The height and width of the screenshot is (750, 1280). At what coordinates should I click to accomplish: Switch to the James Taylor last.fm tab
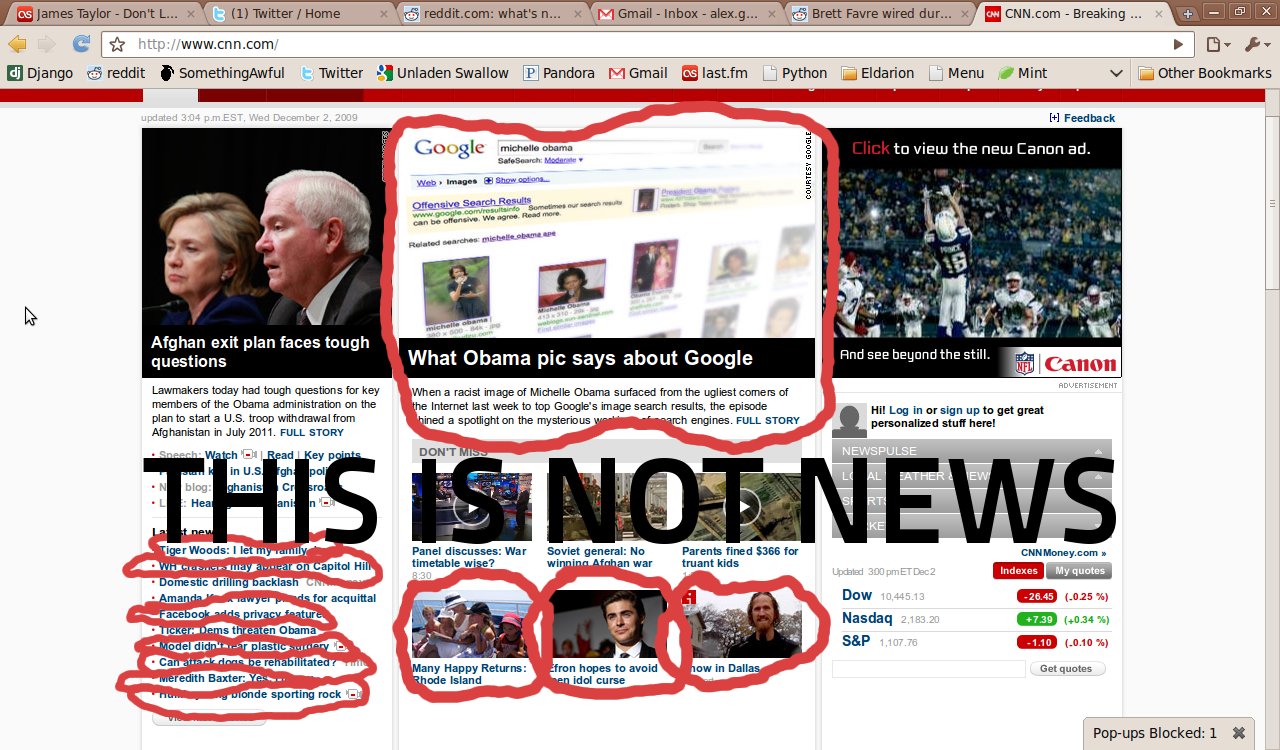[x=105, y=14]
